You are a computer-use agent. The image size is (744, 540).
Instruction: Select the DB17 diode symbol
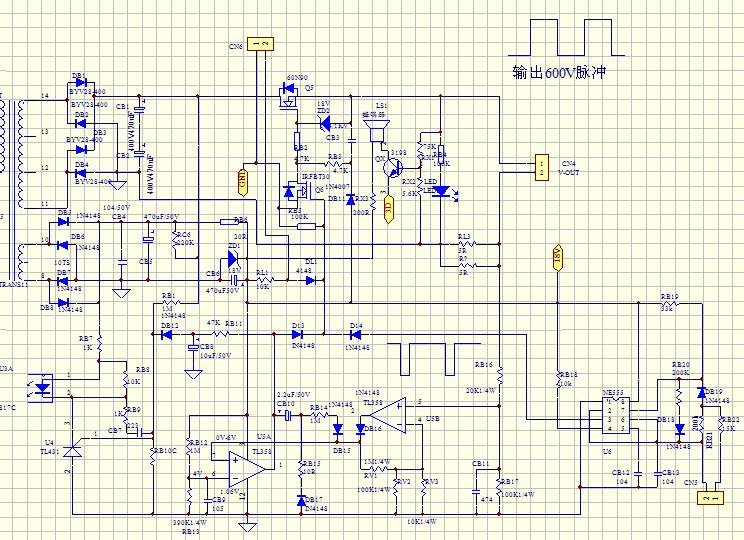(x=301, y=501)
